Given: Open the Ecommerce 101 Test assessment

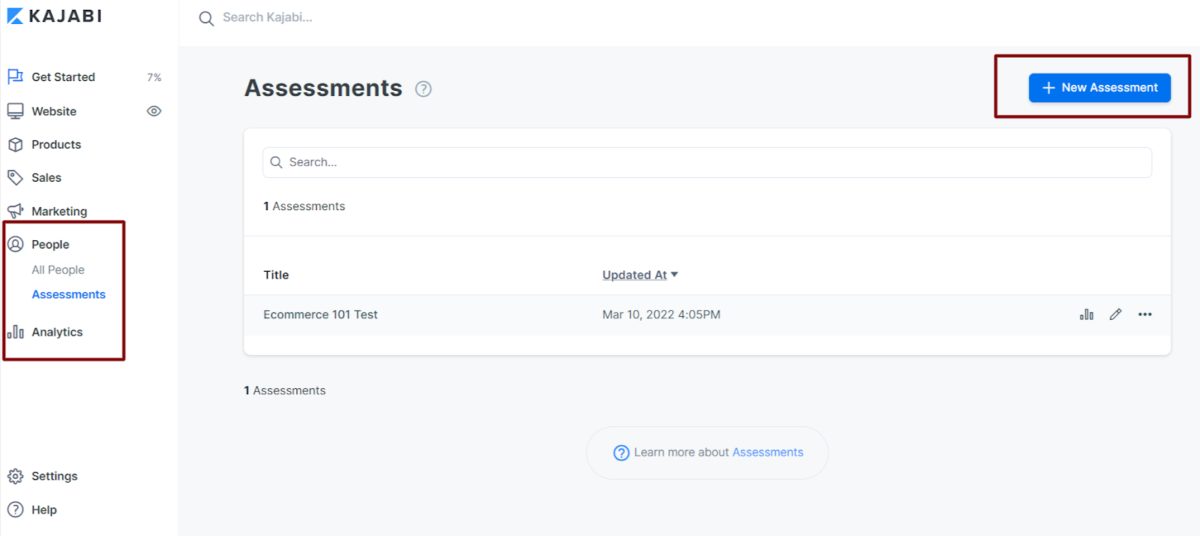Looking at the screenshot, I should 320,314.
